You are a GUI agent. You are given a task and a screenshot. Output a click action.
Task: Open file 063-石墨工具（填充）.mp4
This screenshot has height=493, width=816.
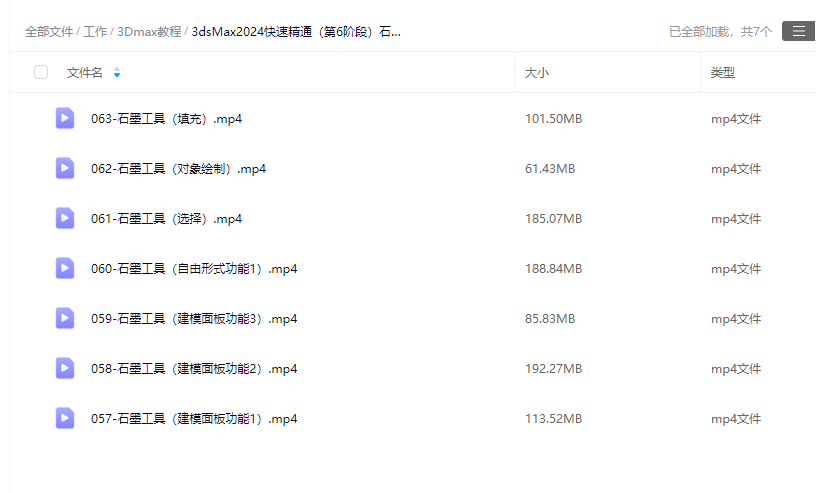coord(166,119)
